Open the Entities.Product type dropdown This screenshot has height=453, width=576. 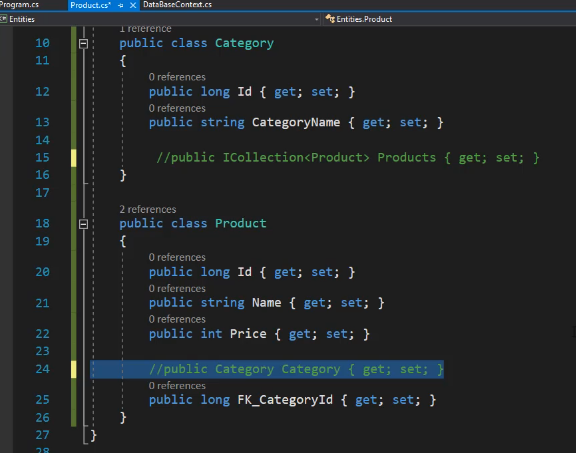pyautogui.click(x=449, y=19)
